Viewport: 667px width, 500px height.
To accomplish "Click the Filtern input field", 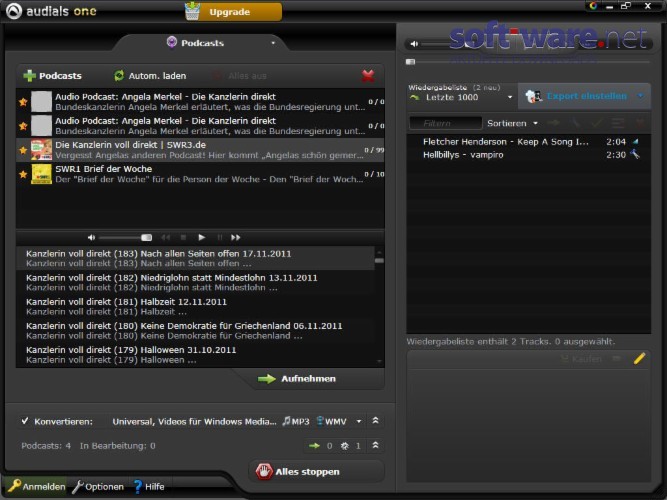I will 445,123.
